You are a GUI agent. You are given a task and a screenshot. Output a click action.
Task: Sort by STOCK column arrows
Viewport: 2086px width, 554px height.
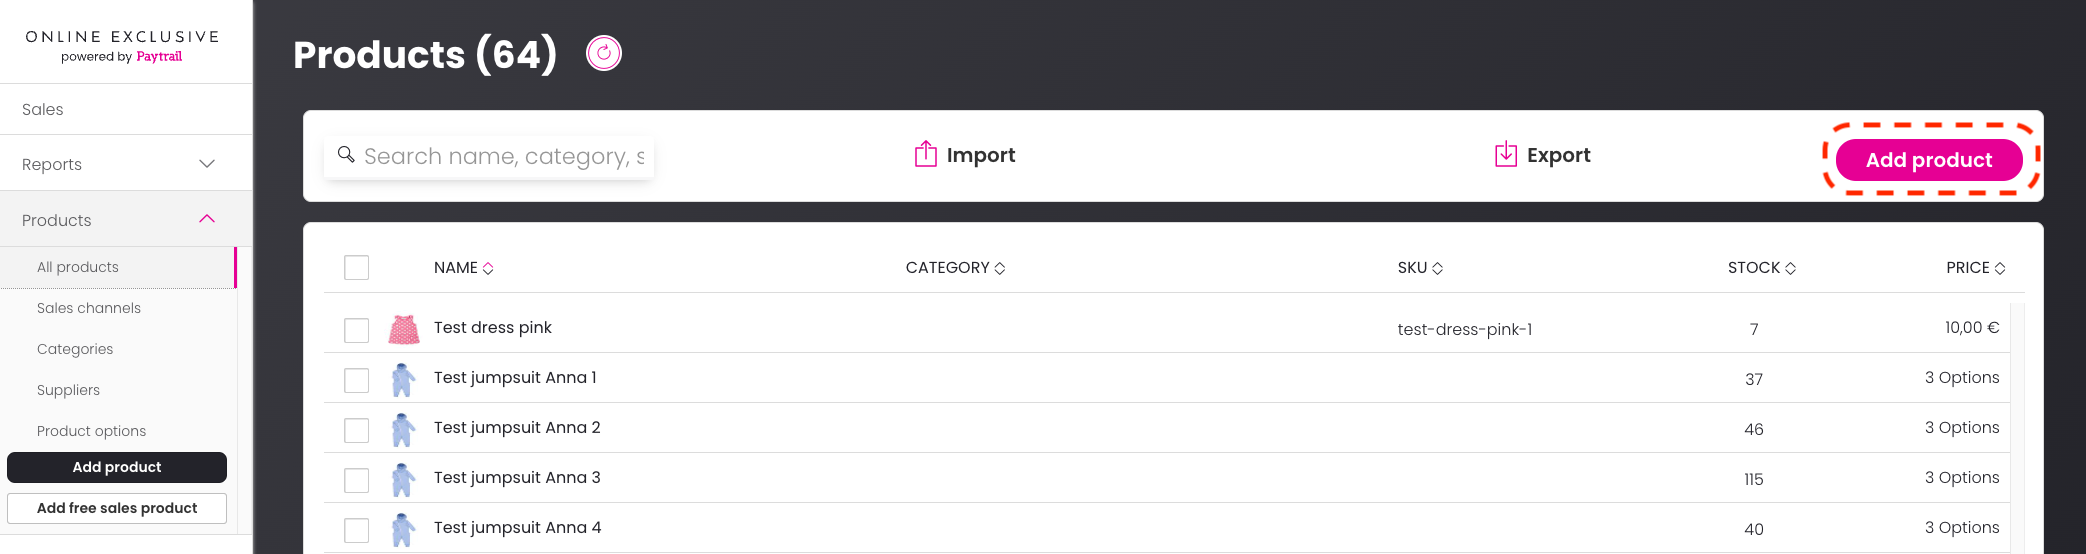[x=1791, y=268]
